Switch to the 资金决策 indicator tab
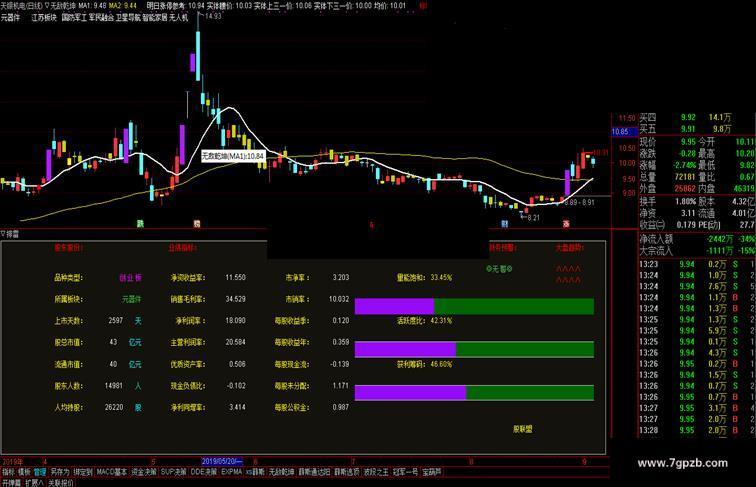Screen dimensions: 756x487 coord(144,472)
